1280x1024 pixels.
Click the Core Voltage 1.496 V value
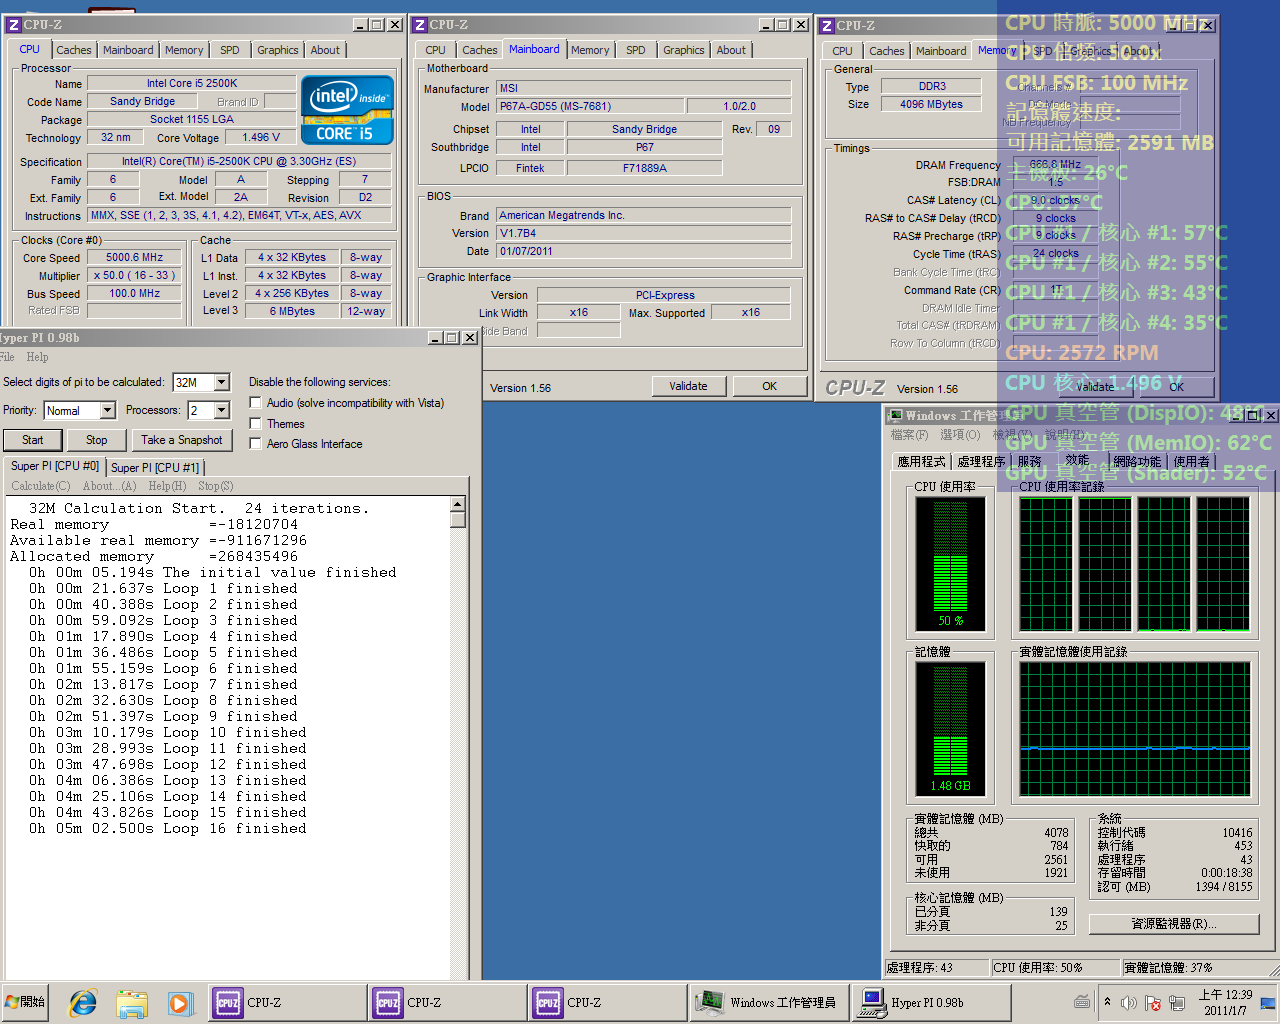[x=261, y=137]
